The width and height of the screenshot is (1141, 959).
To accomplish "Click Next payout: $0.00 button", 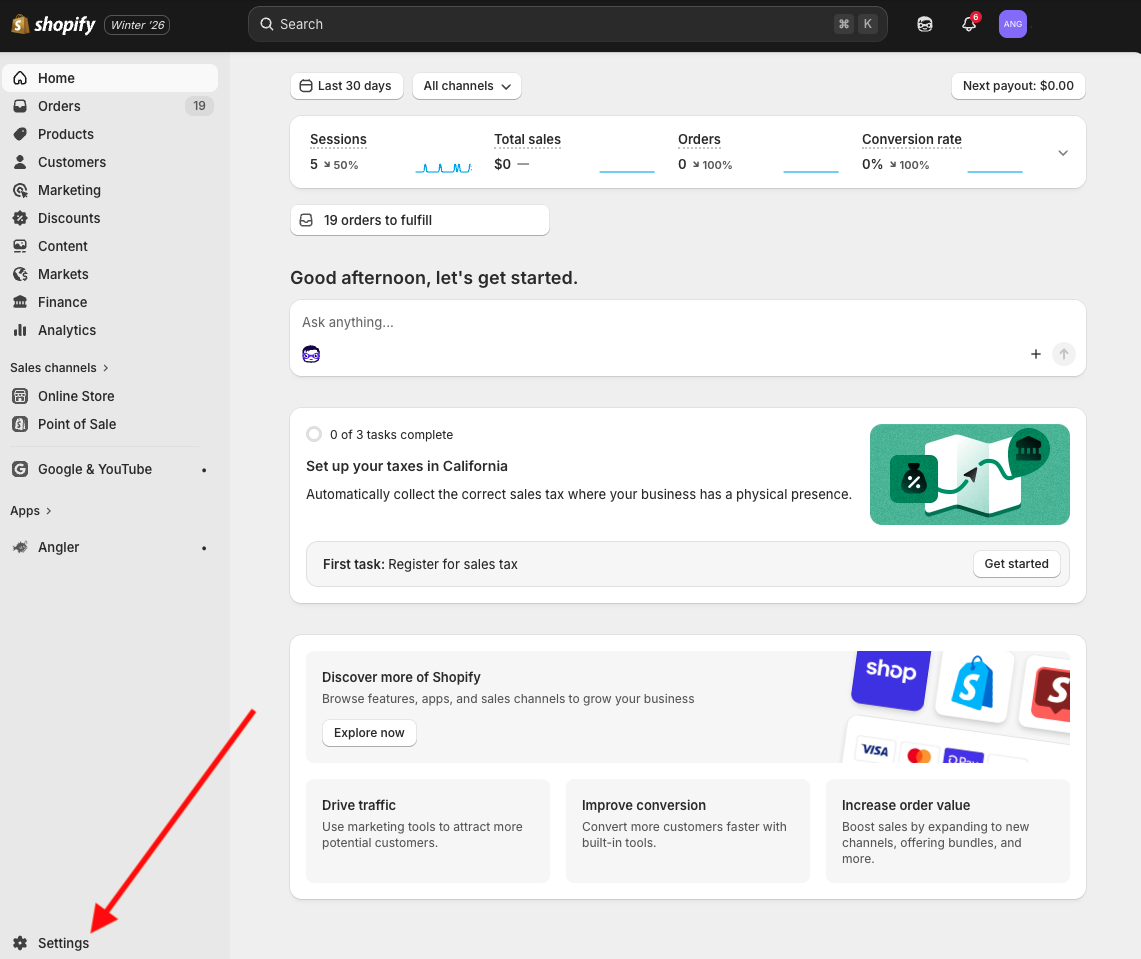I will 1017,86.
